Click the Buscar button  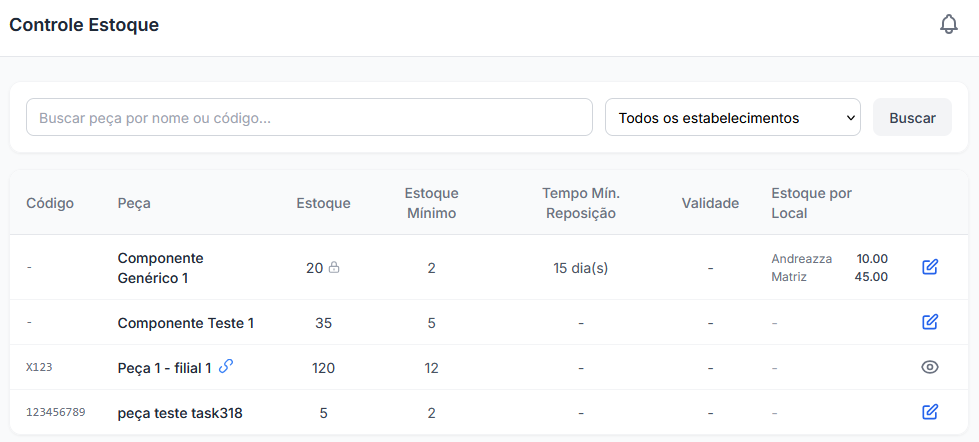click(x=912, y=117)
